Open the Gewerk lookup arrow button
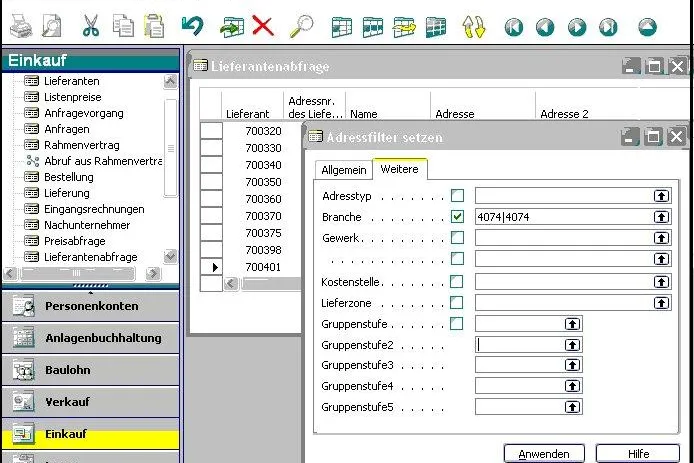 point(661,238)
